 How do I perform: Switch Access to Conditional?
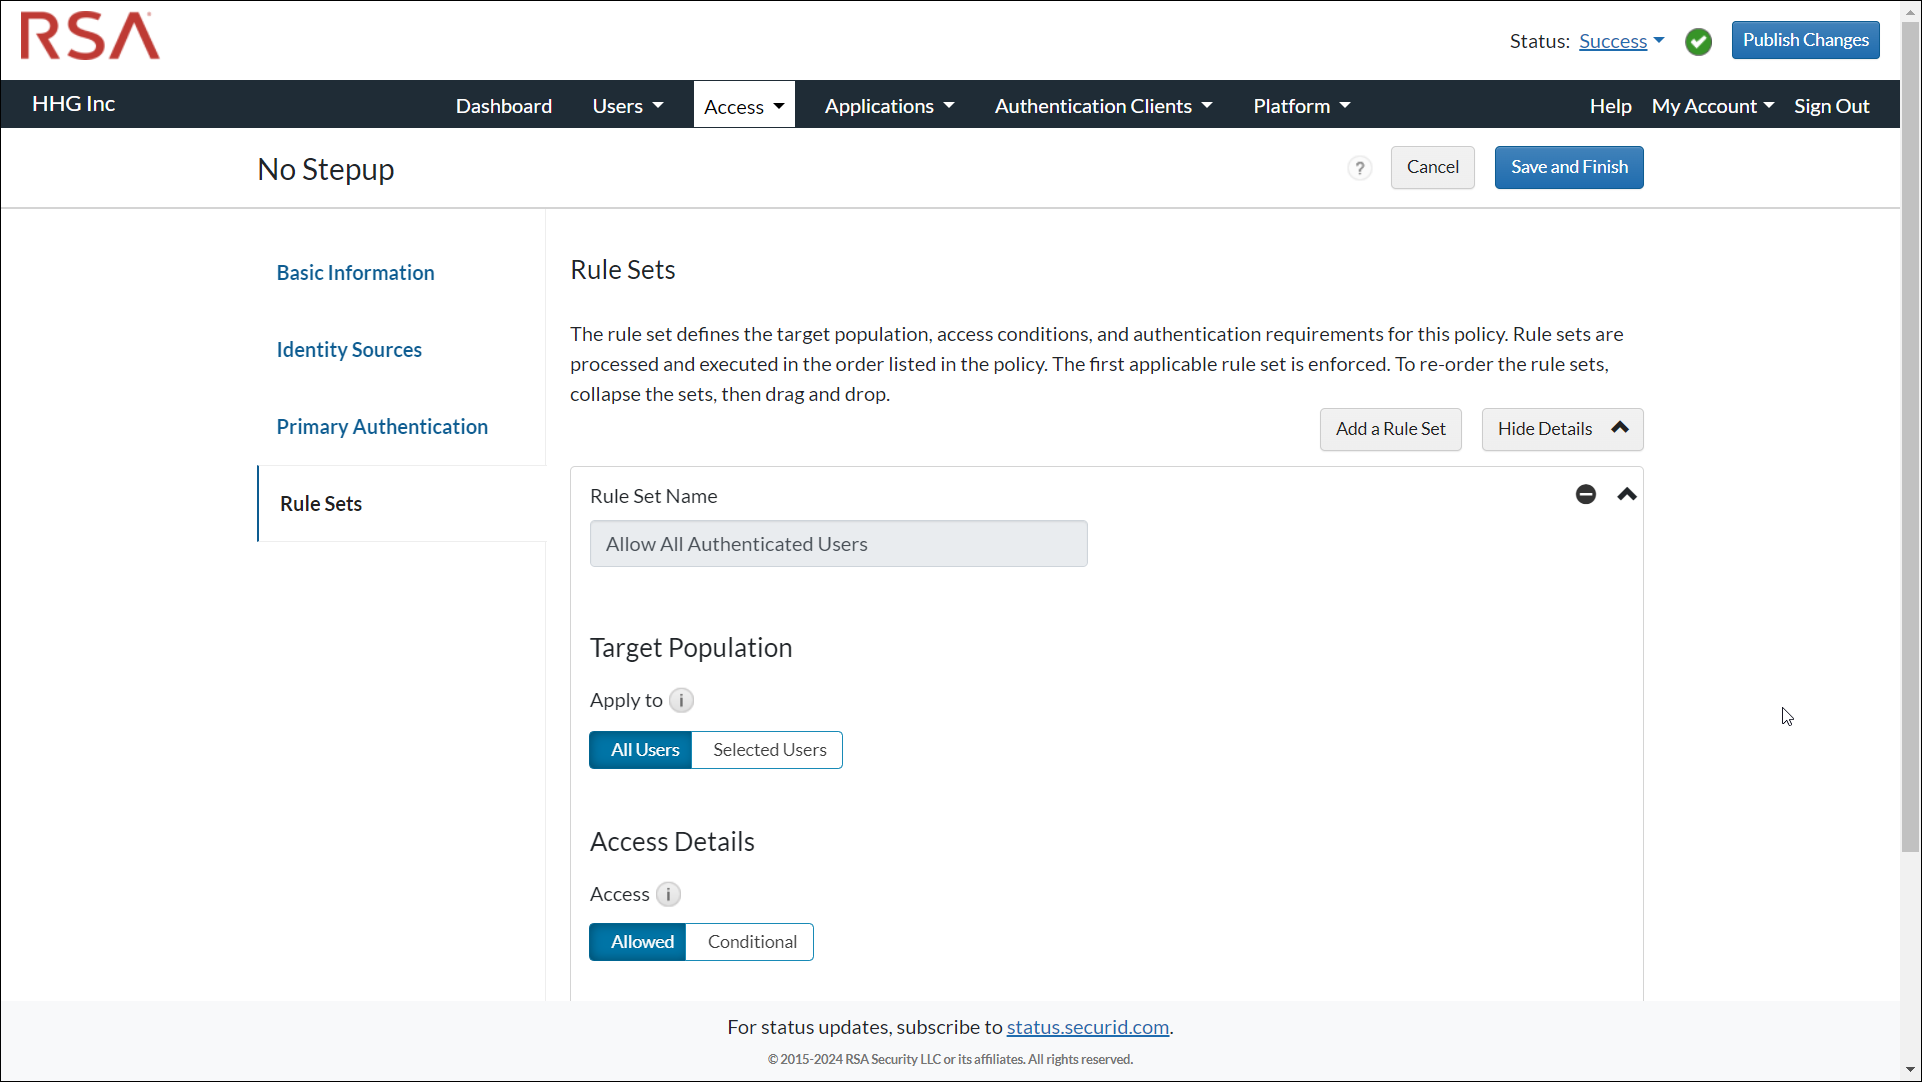tap(751, 941)
